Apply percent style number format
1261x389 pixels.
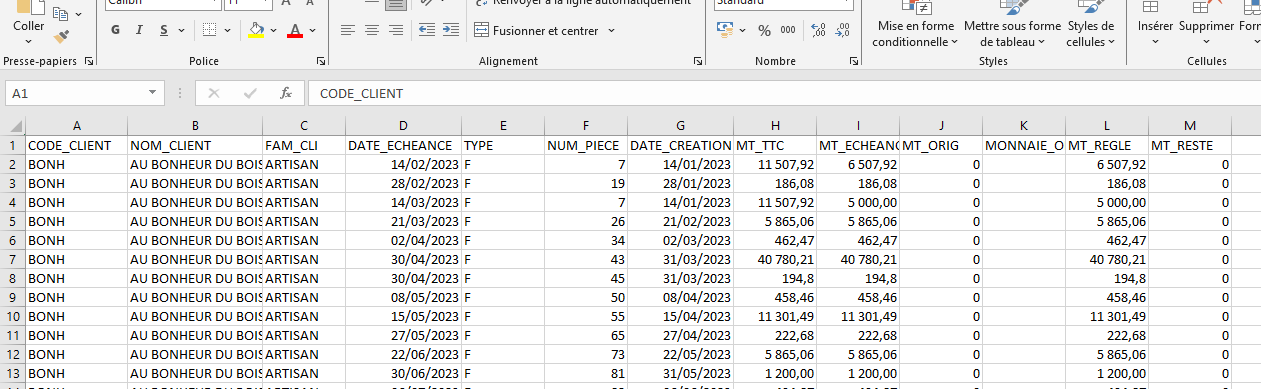click(765, 31)
